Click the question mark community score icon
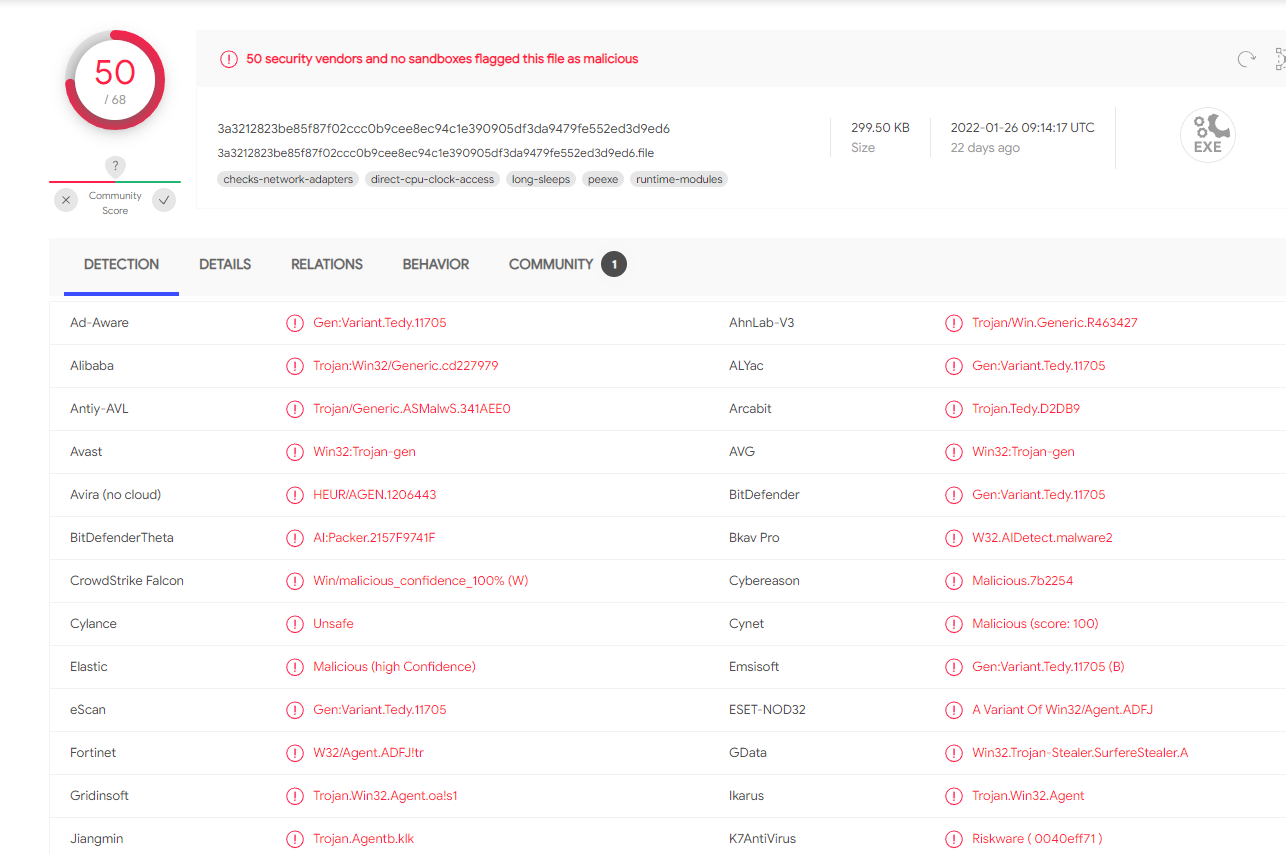The width and height of the screenshot is (1286, 854). click(x=115, y=166)
